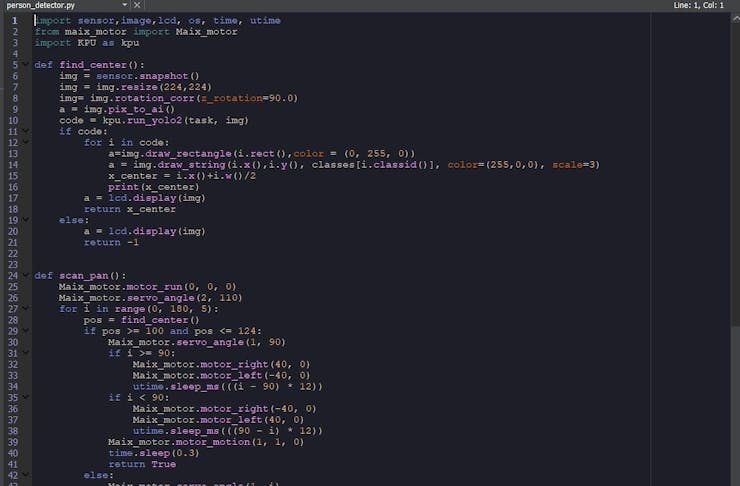Click 'range(0, 180, 5)' on line 27

[164, 309]
